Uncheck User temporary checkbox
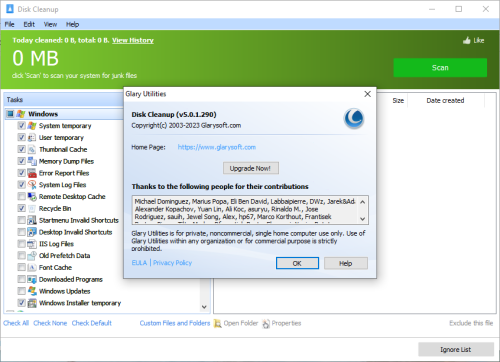Screen dimensions: 500x362 coord(22,138)
